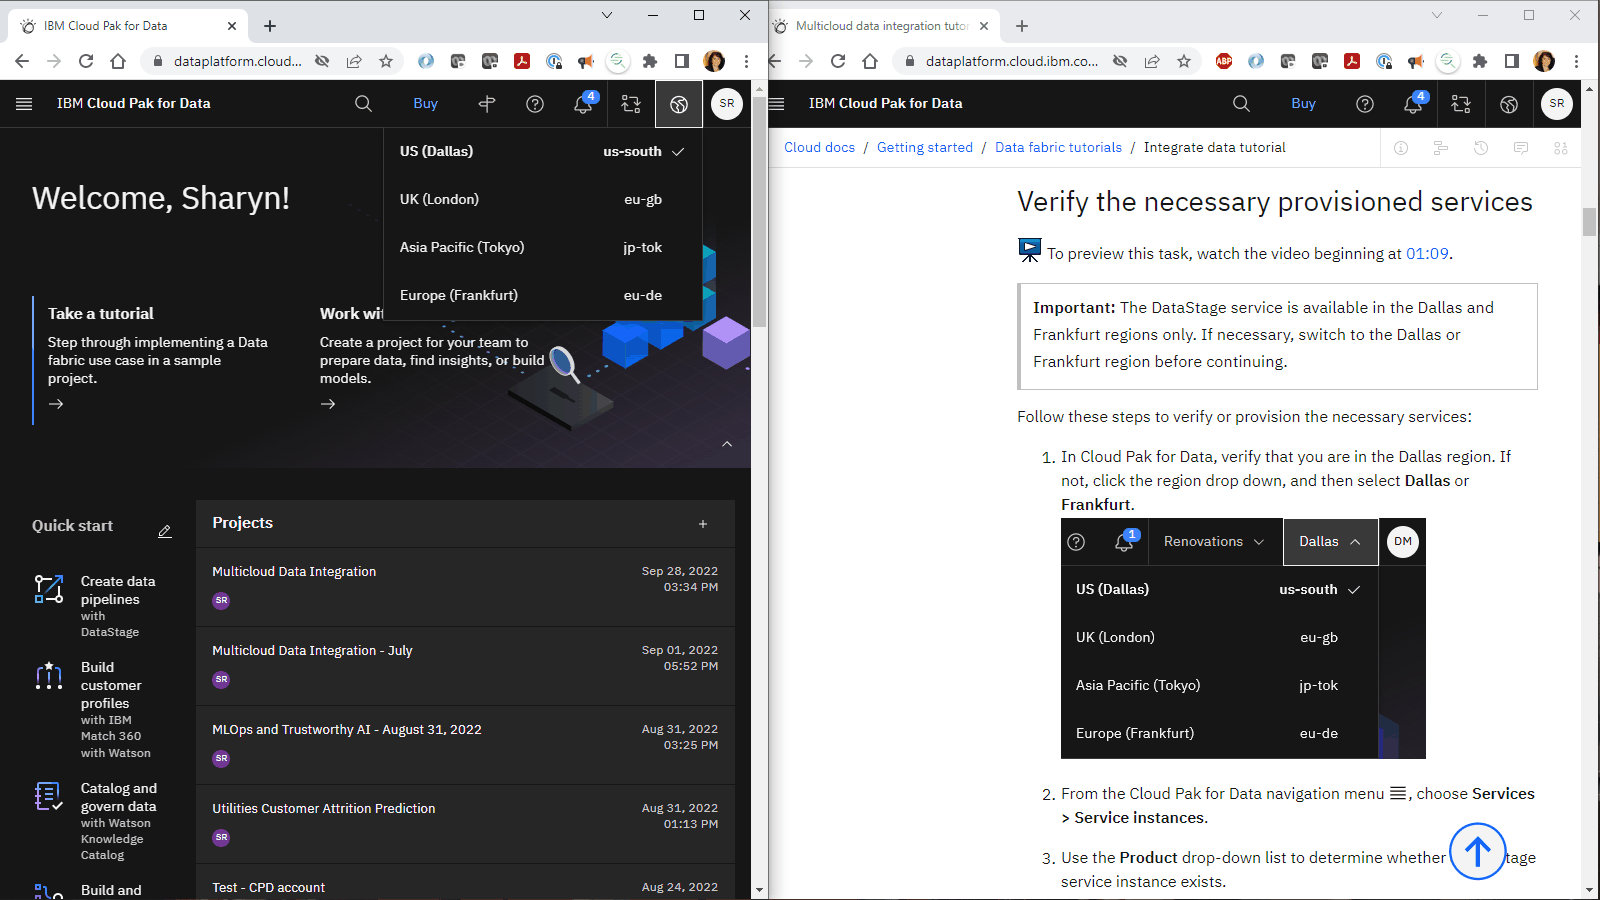
Task: Open the upgrade/transfer icon beside the globe
Action: pos(631,104)
